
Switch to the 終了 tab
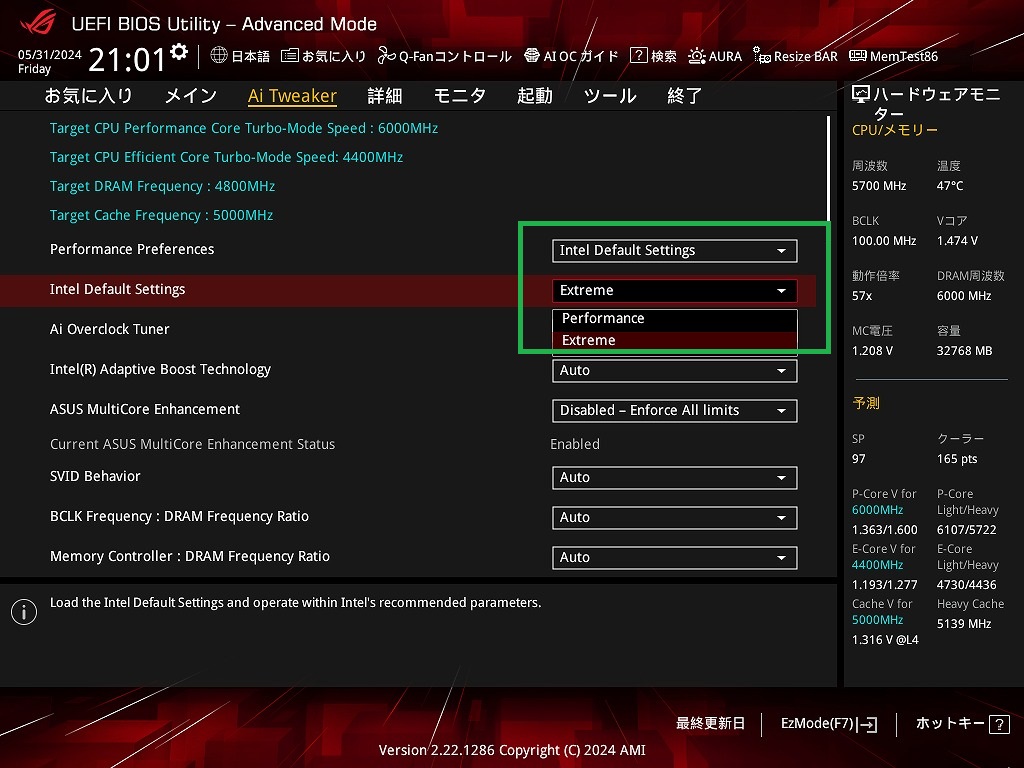coord(684,96)
